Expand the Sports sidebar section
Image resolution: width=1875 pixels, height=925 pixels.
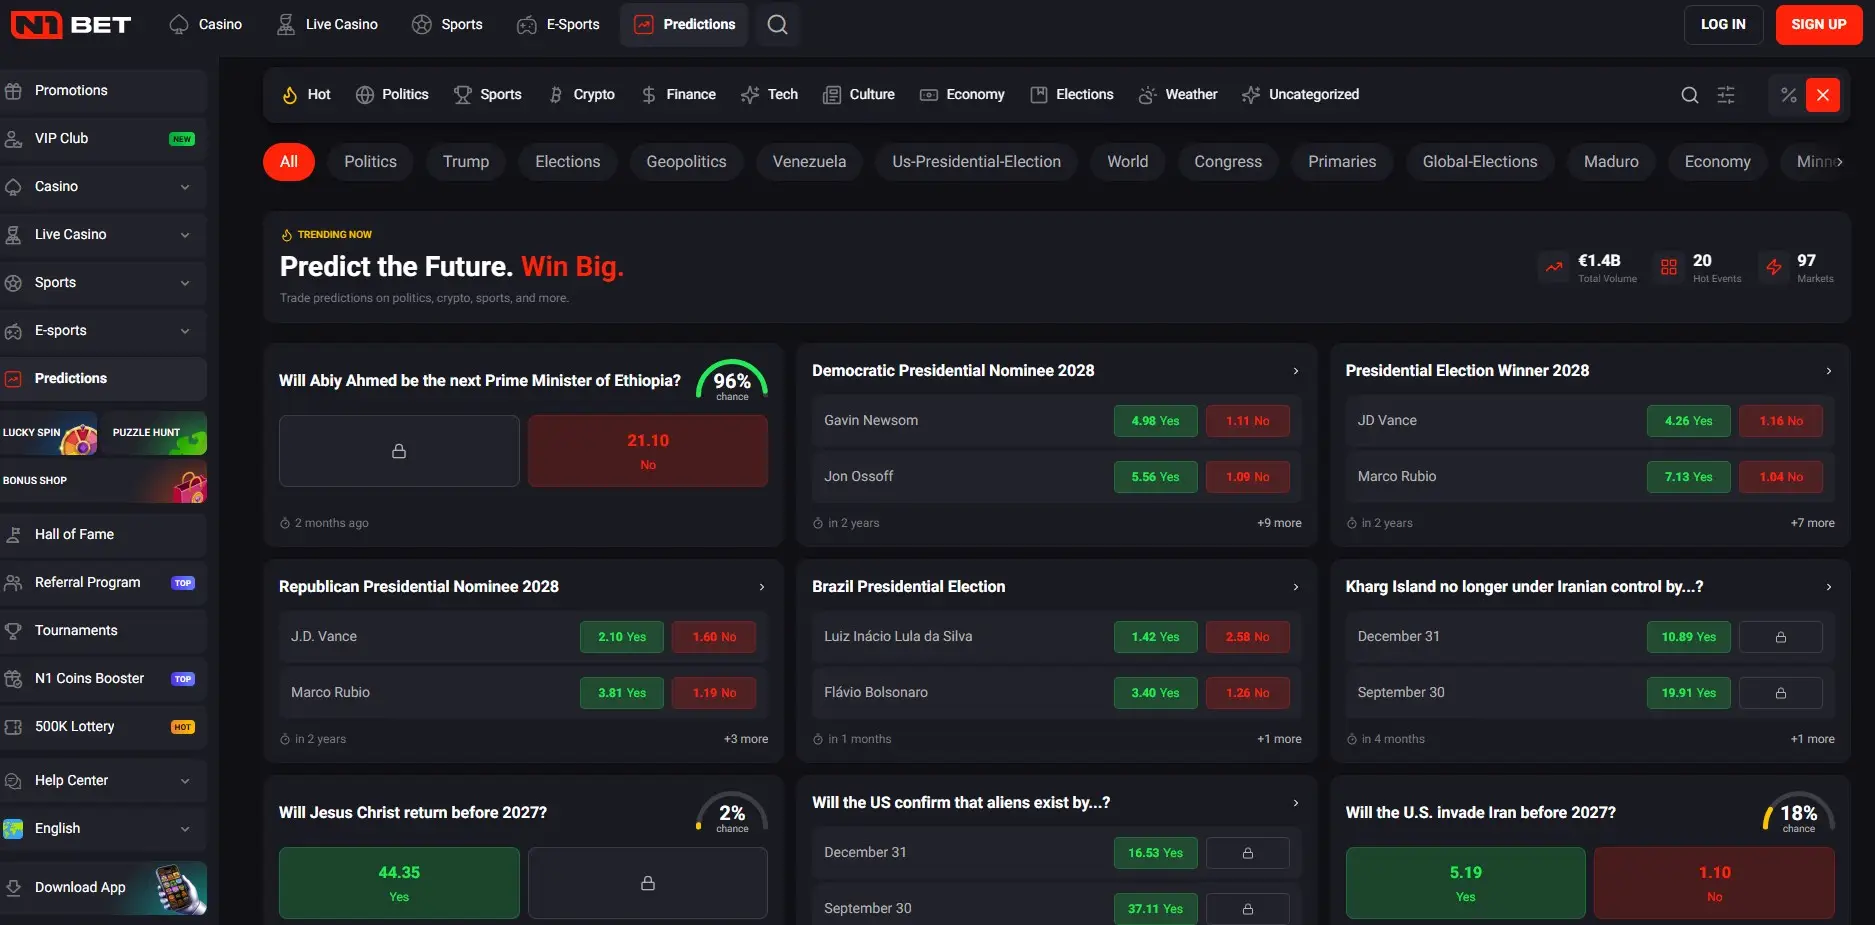[x=185, y=283]
